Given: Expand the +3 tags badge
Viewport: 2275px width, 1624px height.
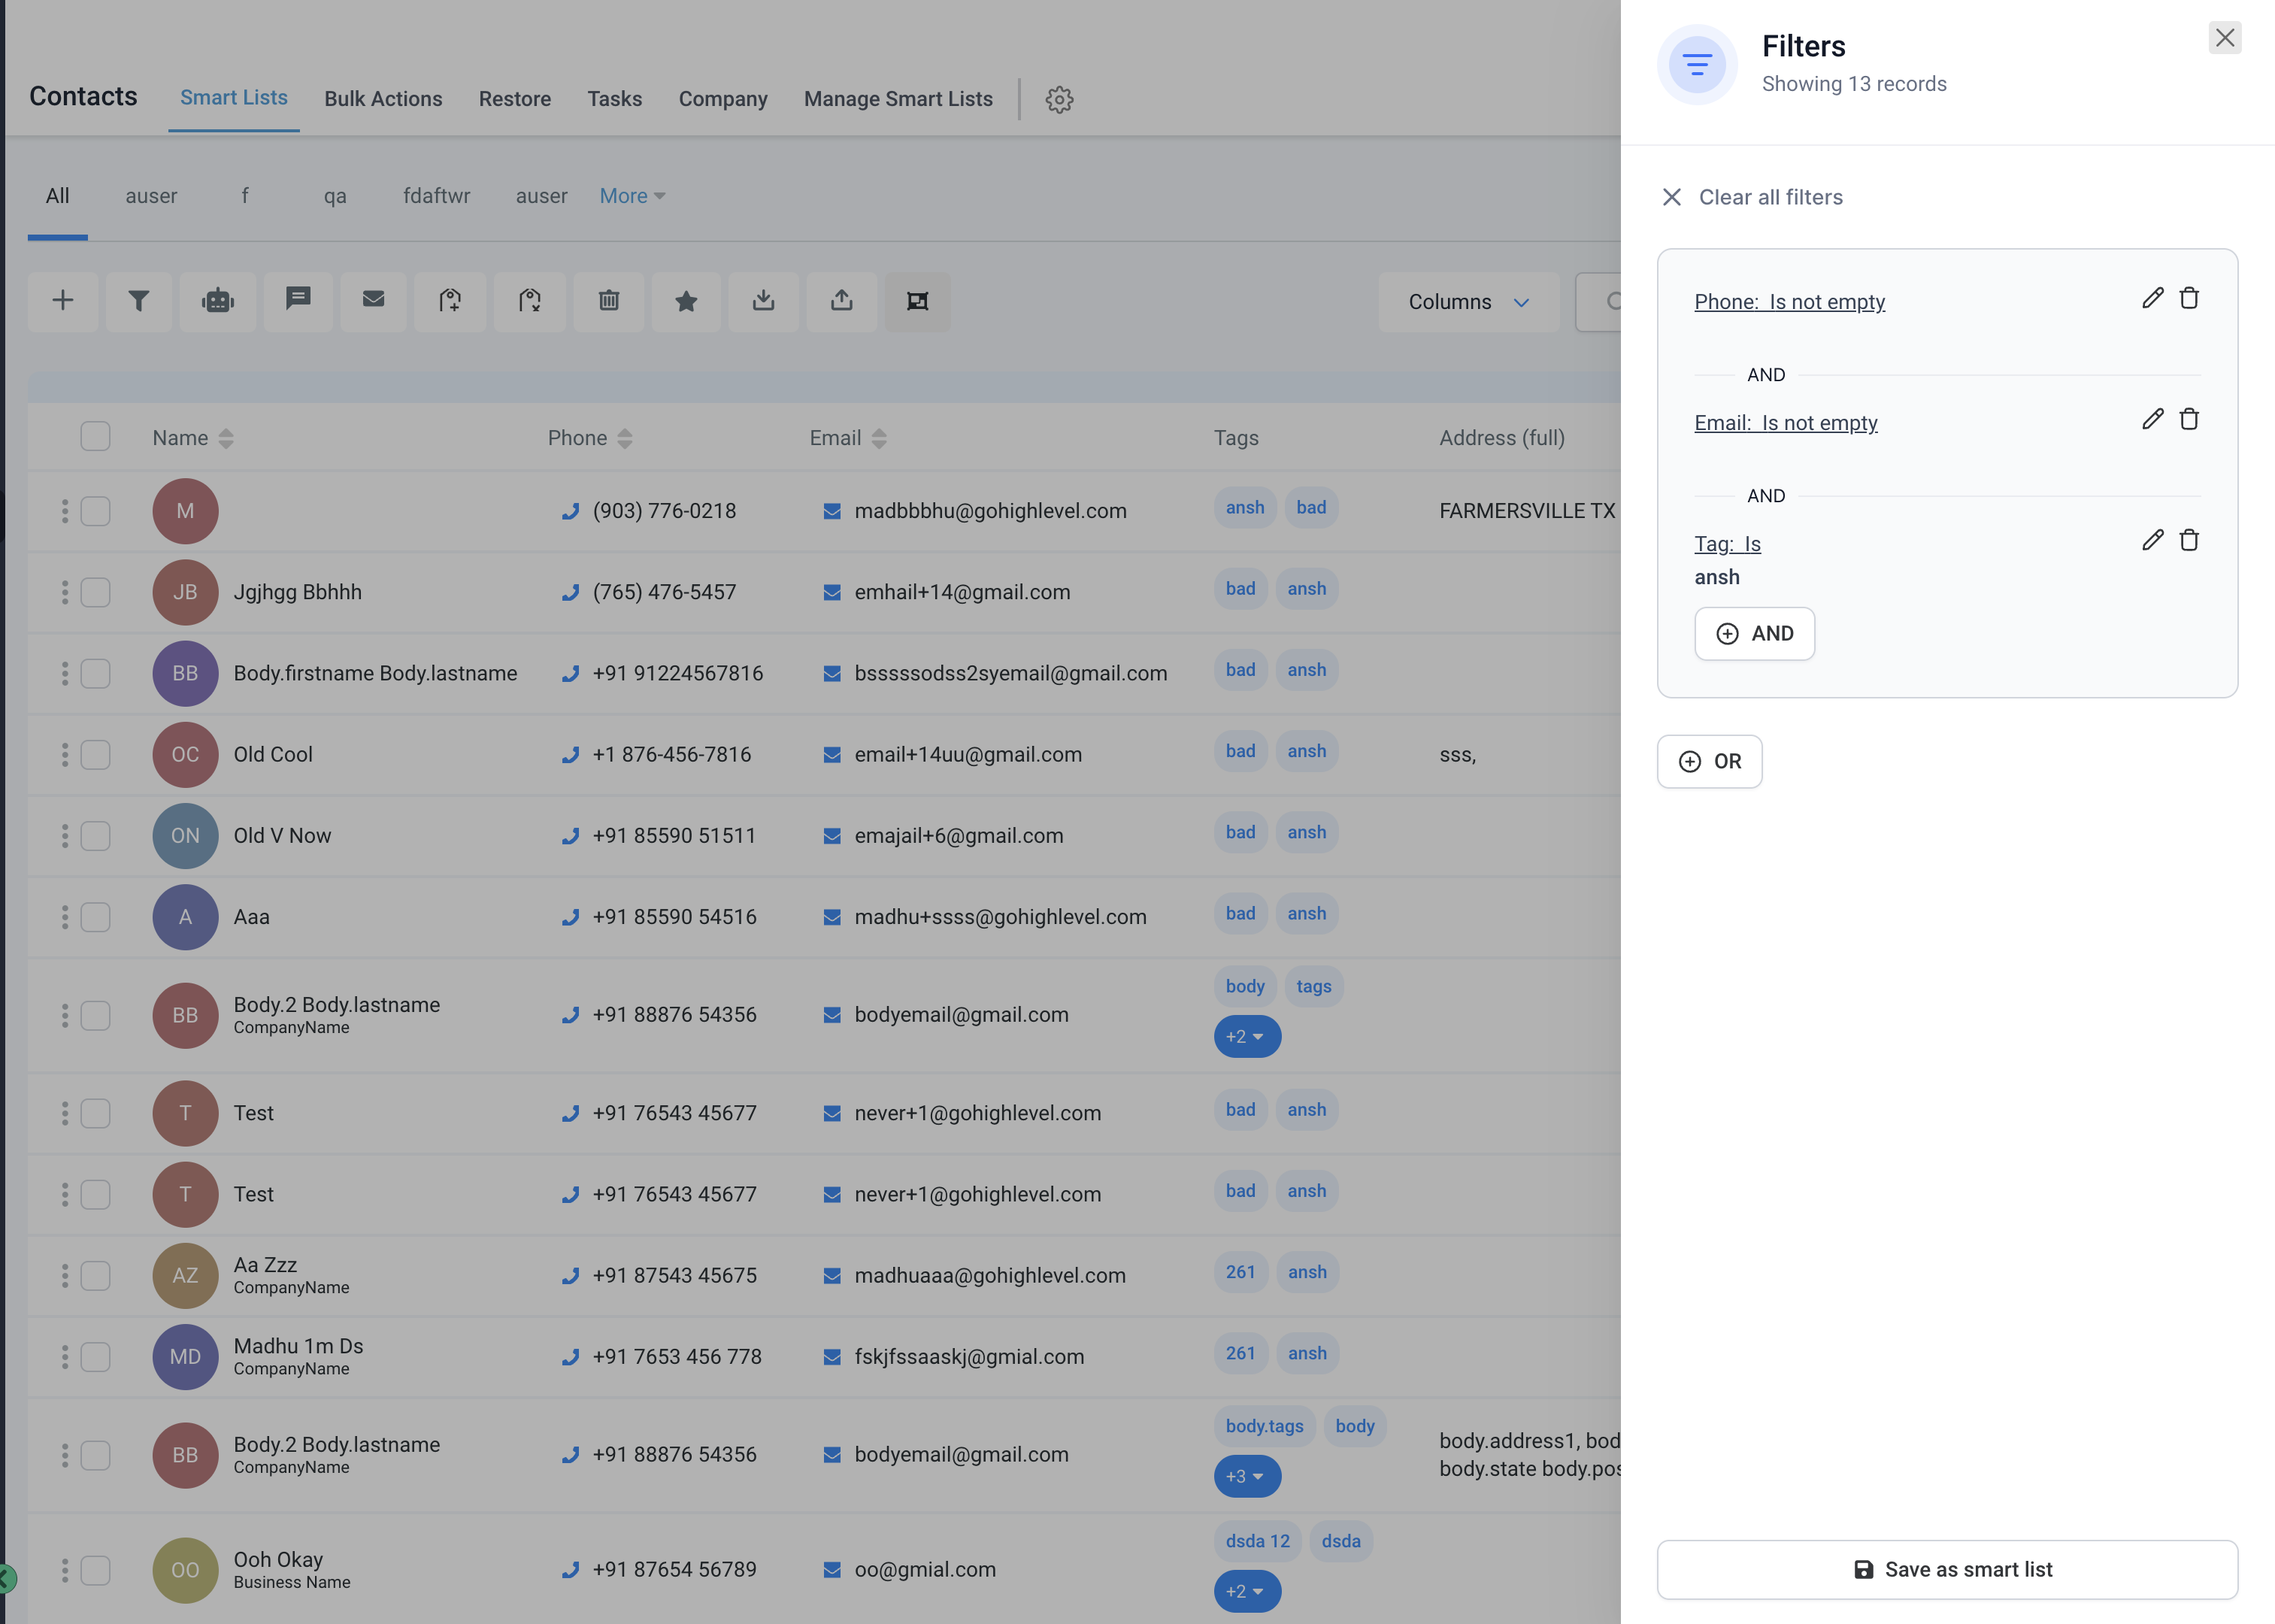Looking at the screenshot, I should tap(1246, 1477).
